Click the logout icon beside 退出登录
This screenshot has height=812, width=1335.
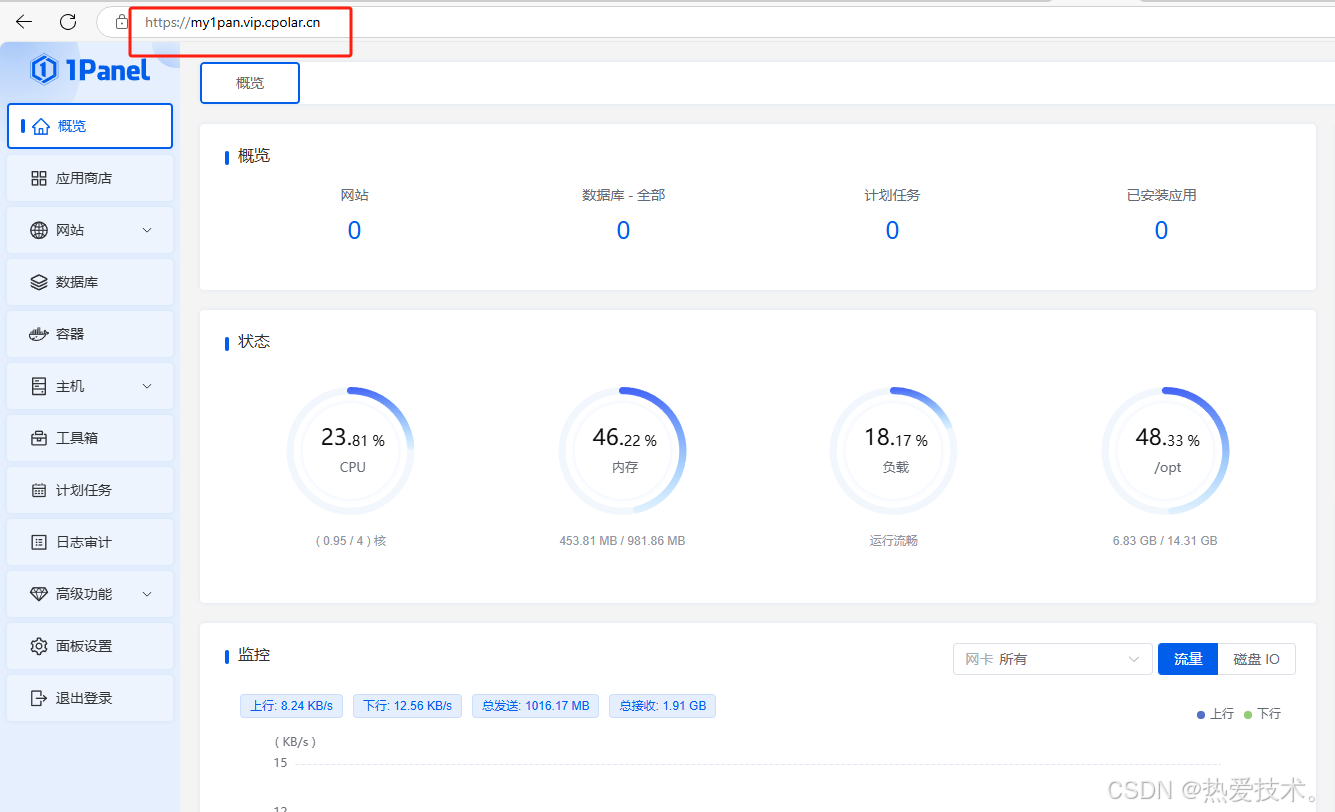tap(39, 698)
